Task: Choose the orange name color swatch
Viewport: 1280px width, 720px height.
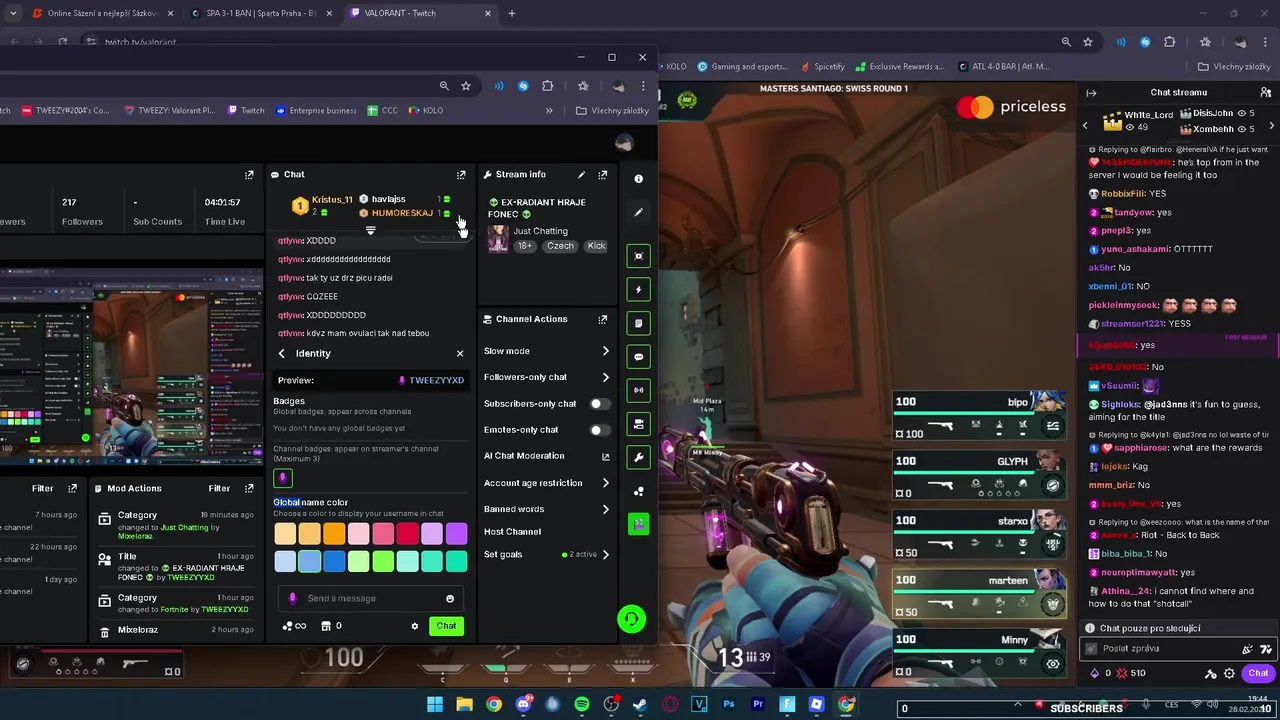Action: 334,535
